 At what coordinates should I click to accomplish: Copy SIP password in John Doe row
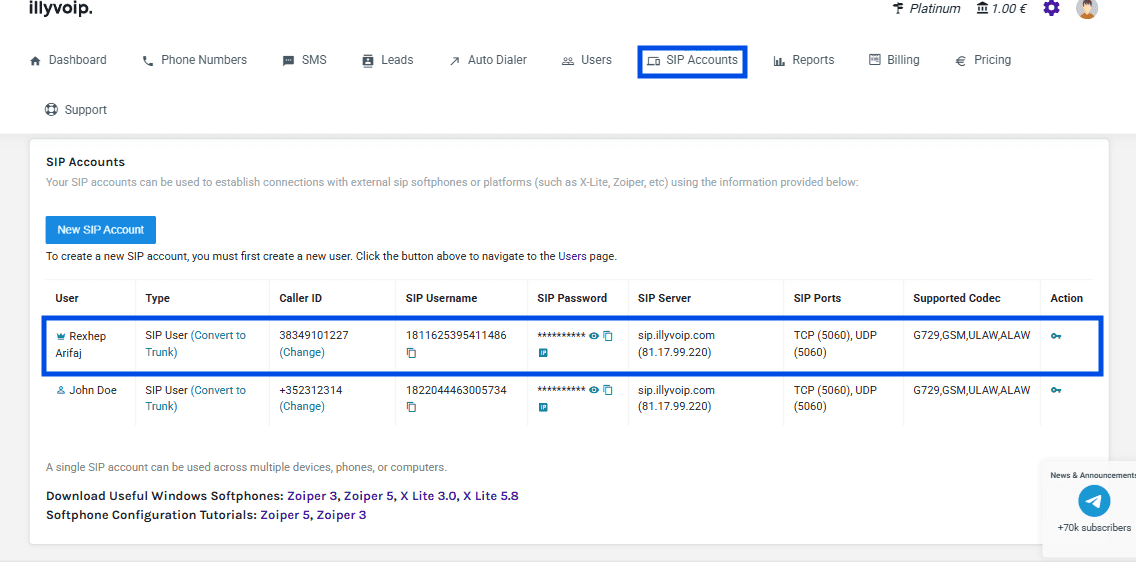pos(608,391)
